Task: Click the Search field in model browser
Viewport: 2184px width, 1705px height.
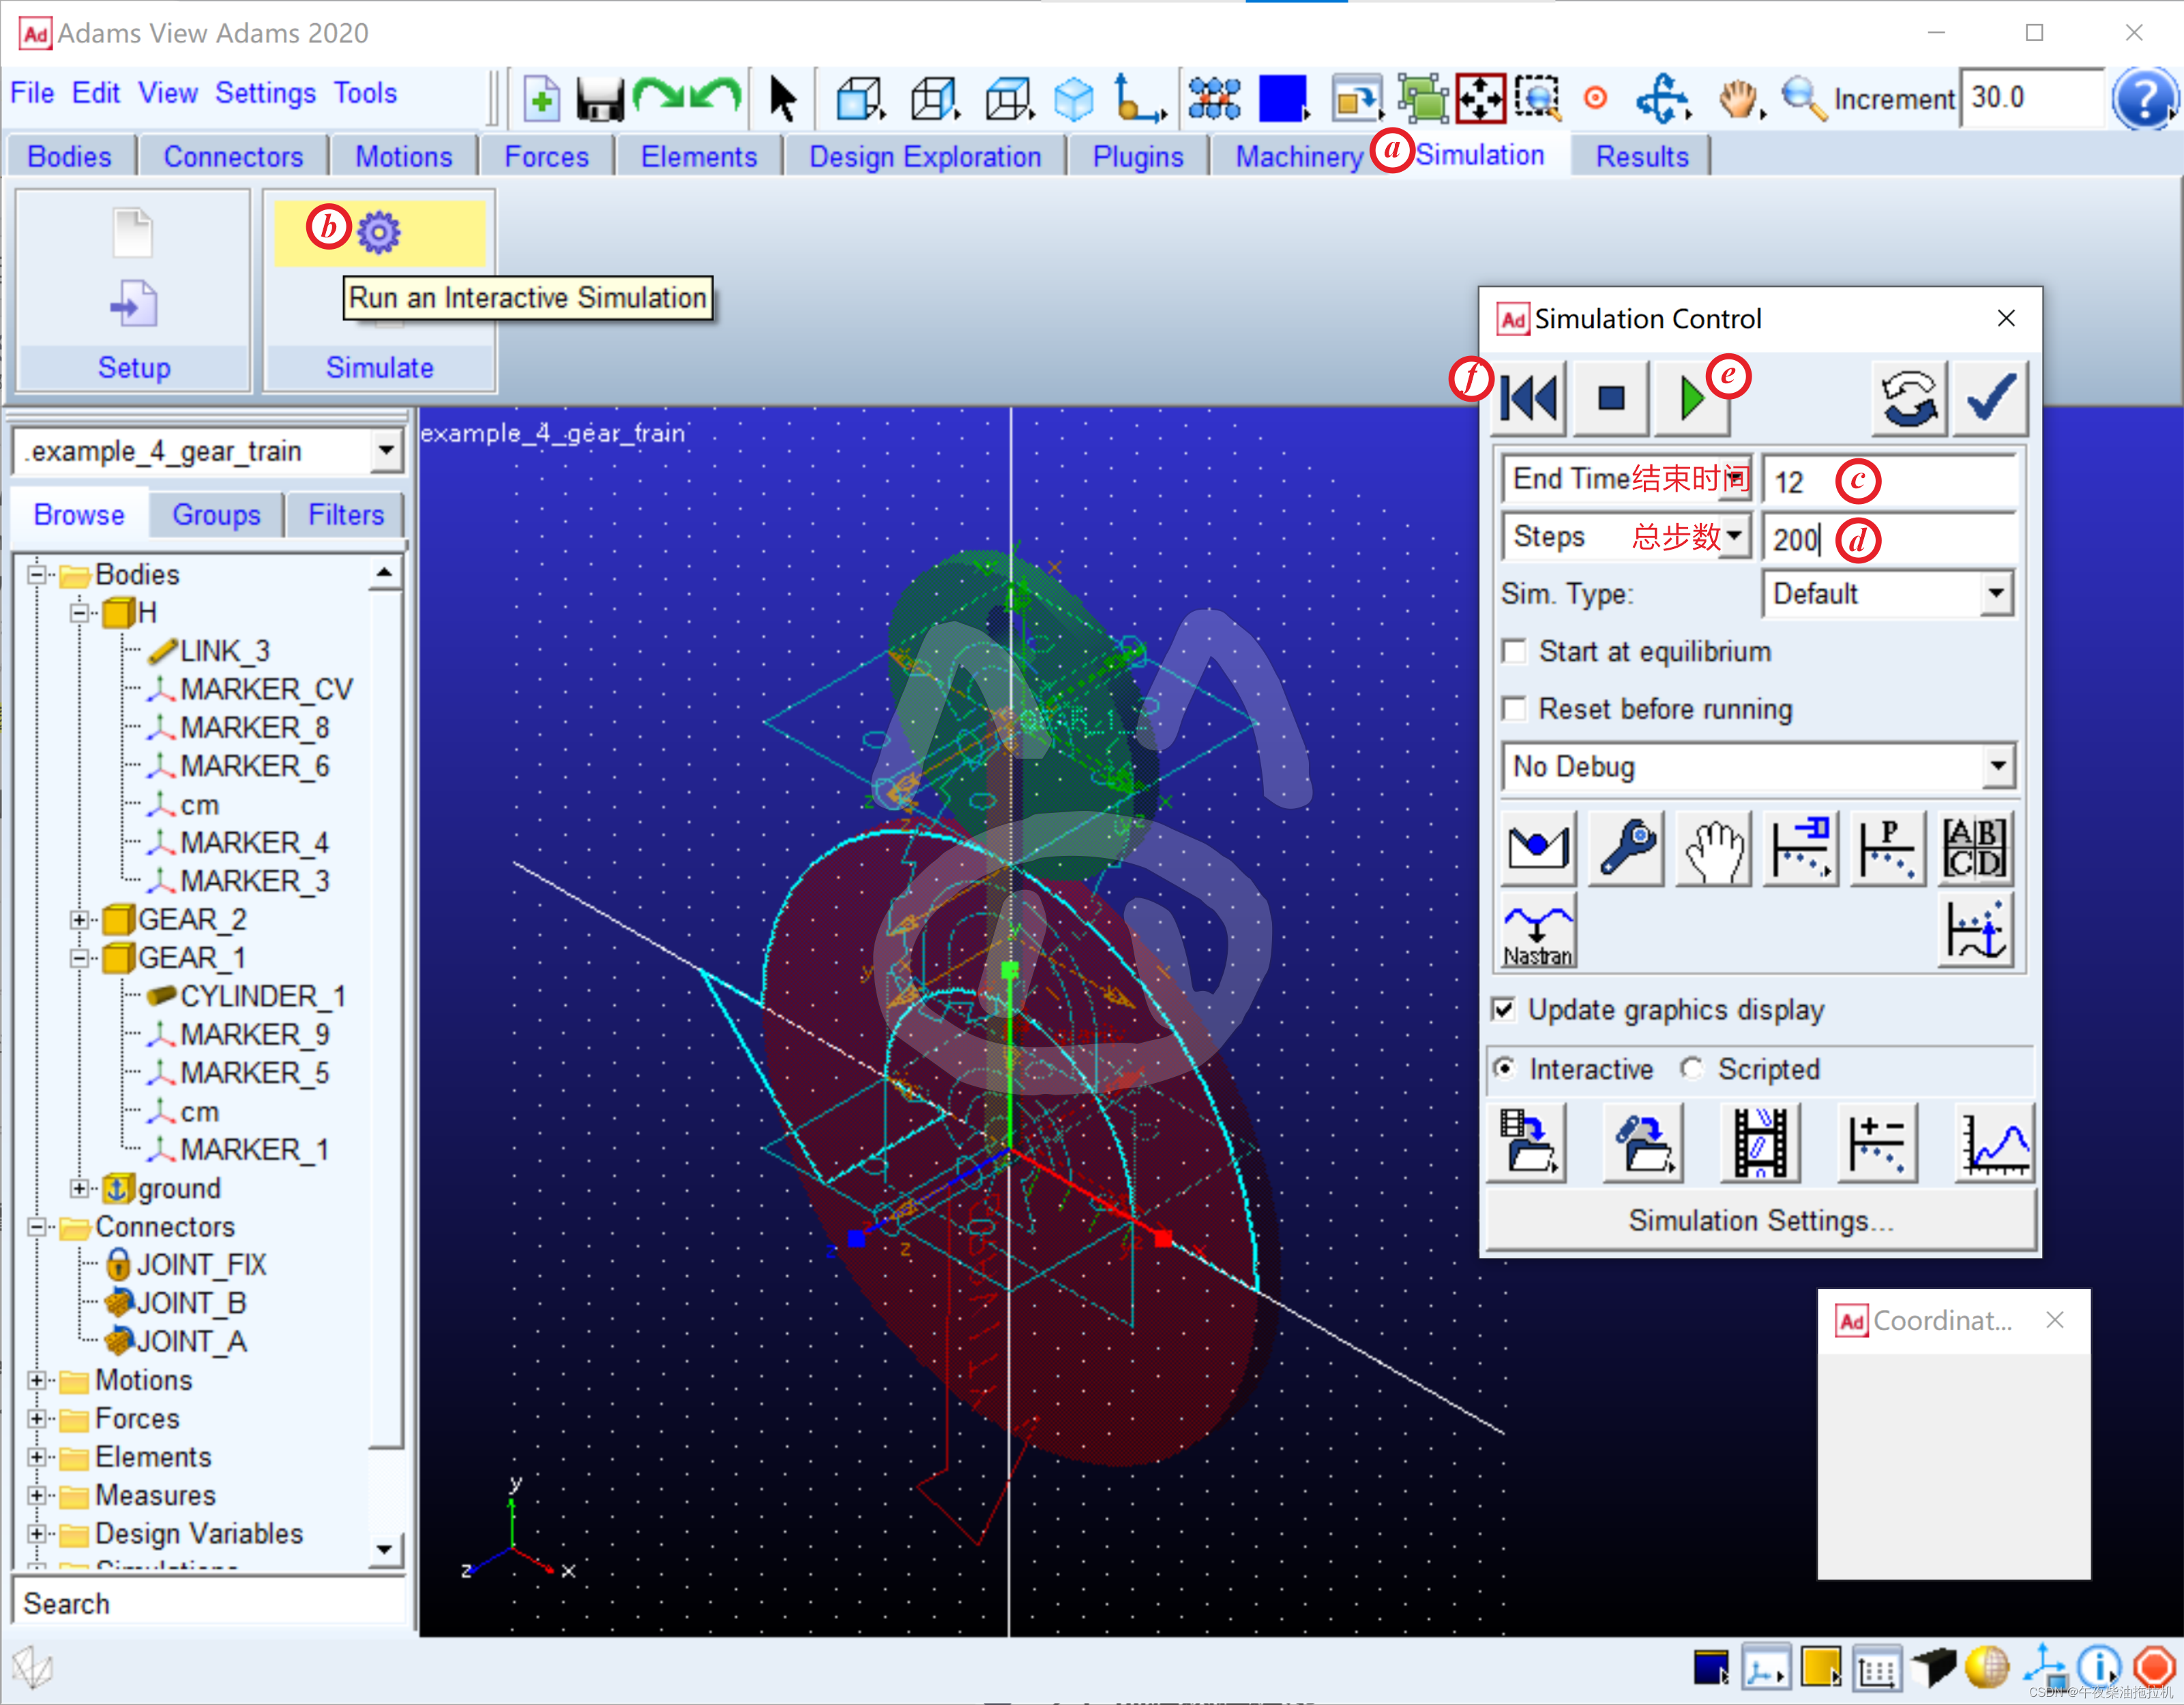Action: point(210,1603)
